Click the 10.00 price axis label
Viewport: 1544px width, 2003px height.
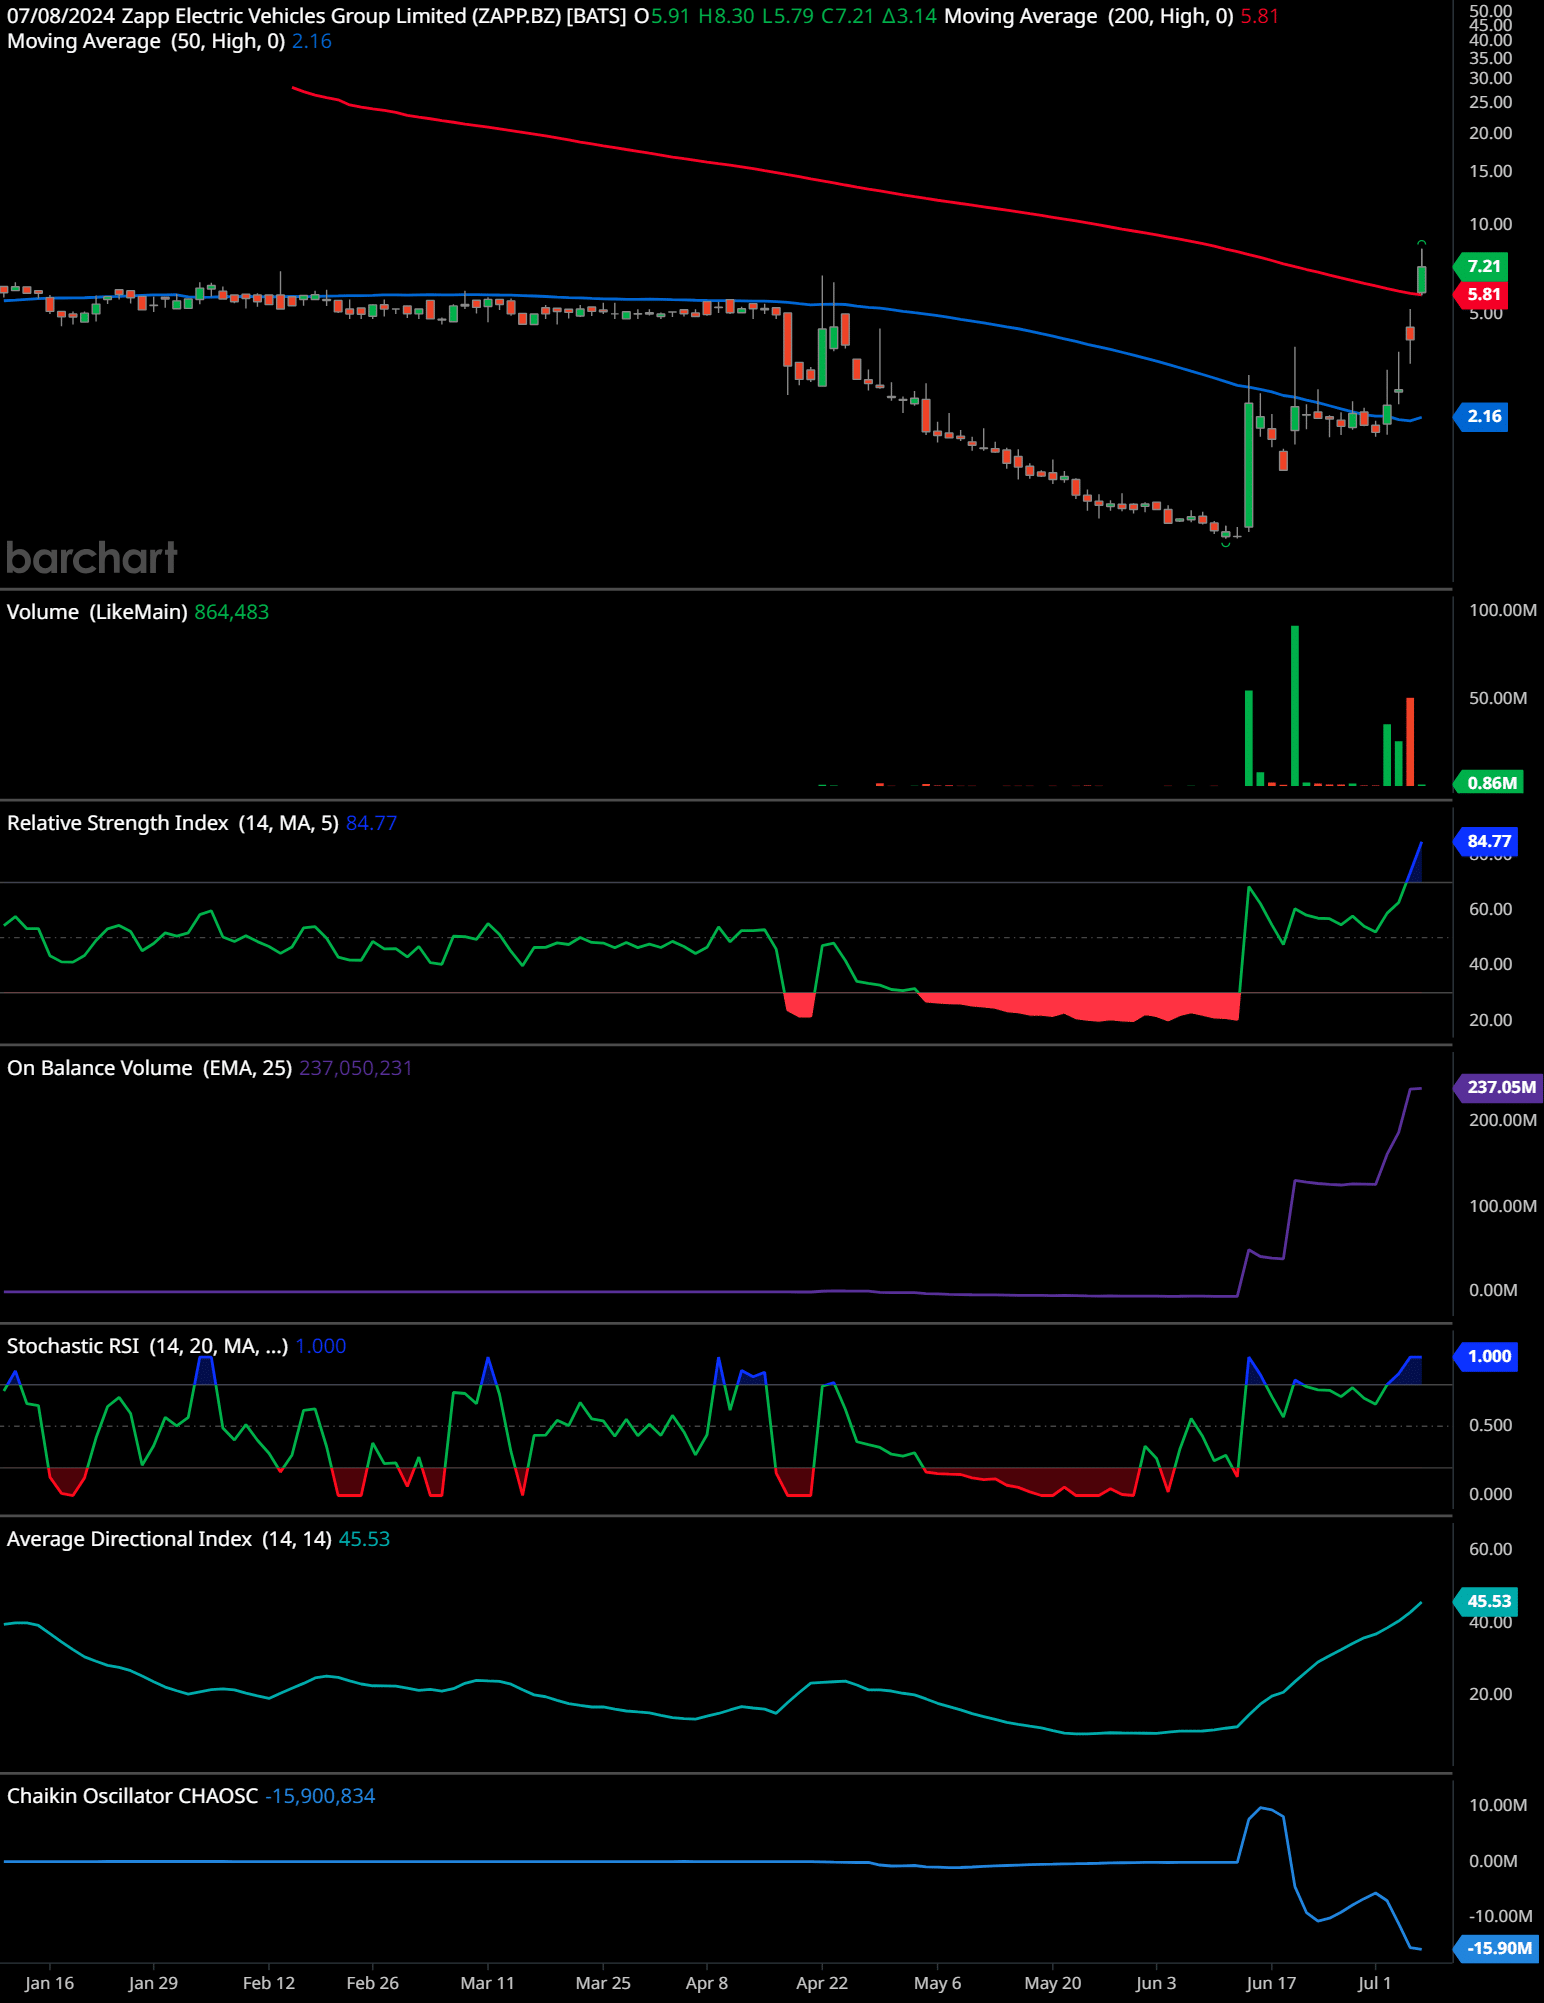click(1490, 224)
